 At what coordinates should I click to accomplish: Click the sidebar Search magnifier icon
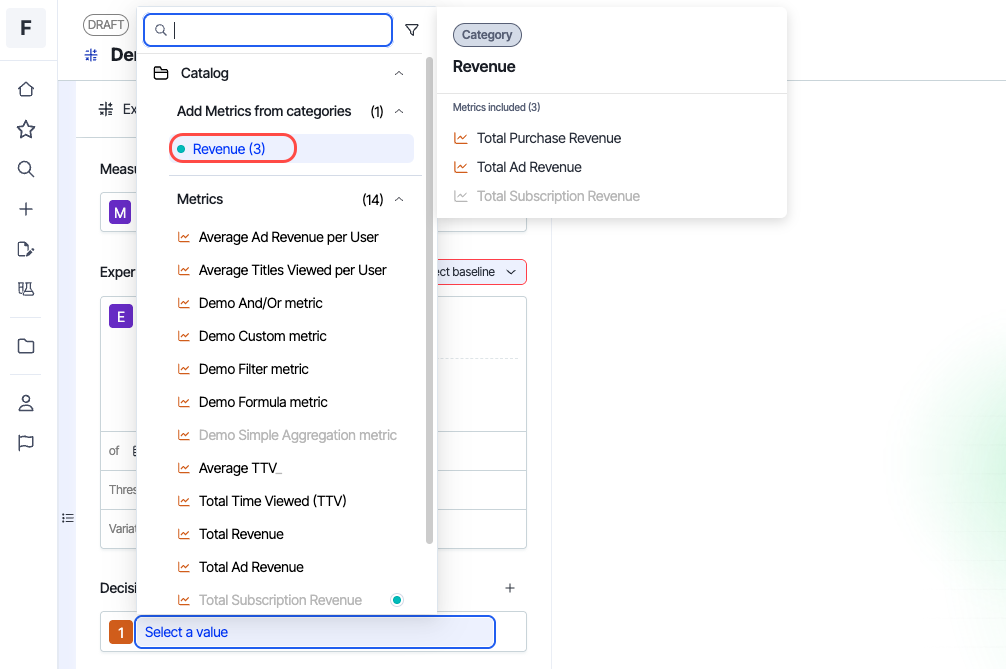tap(26, 169)
